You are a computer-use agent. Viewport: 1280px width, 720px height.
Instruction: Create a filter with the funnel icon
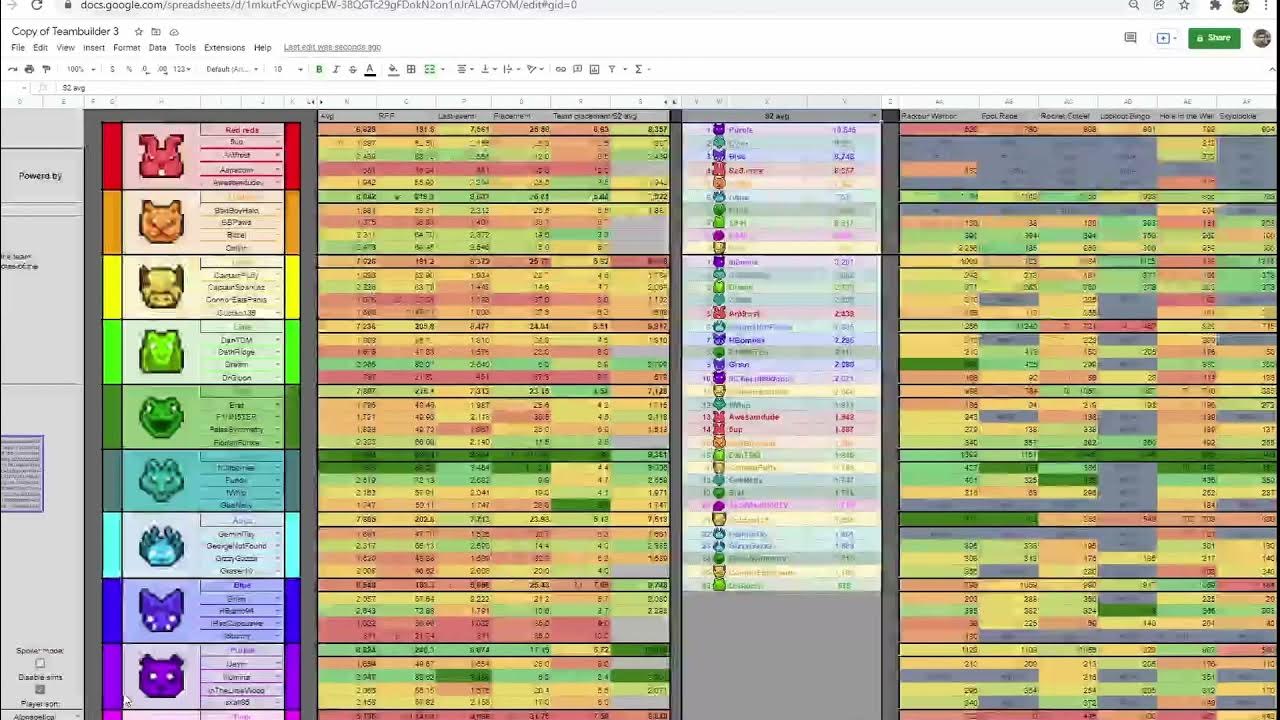612,69
